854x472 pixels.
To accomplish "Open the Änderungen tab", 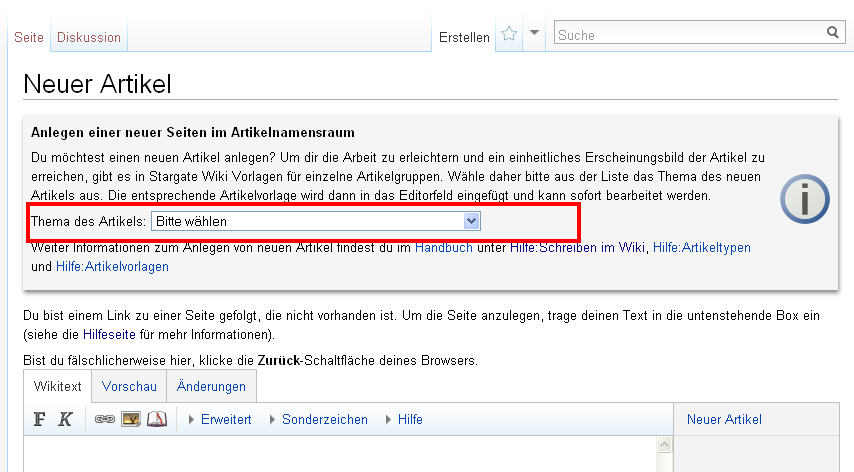I will [211, 386].
